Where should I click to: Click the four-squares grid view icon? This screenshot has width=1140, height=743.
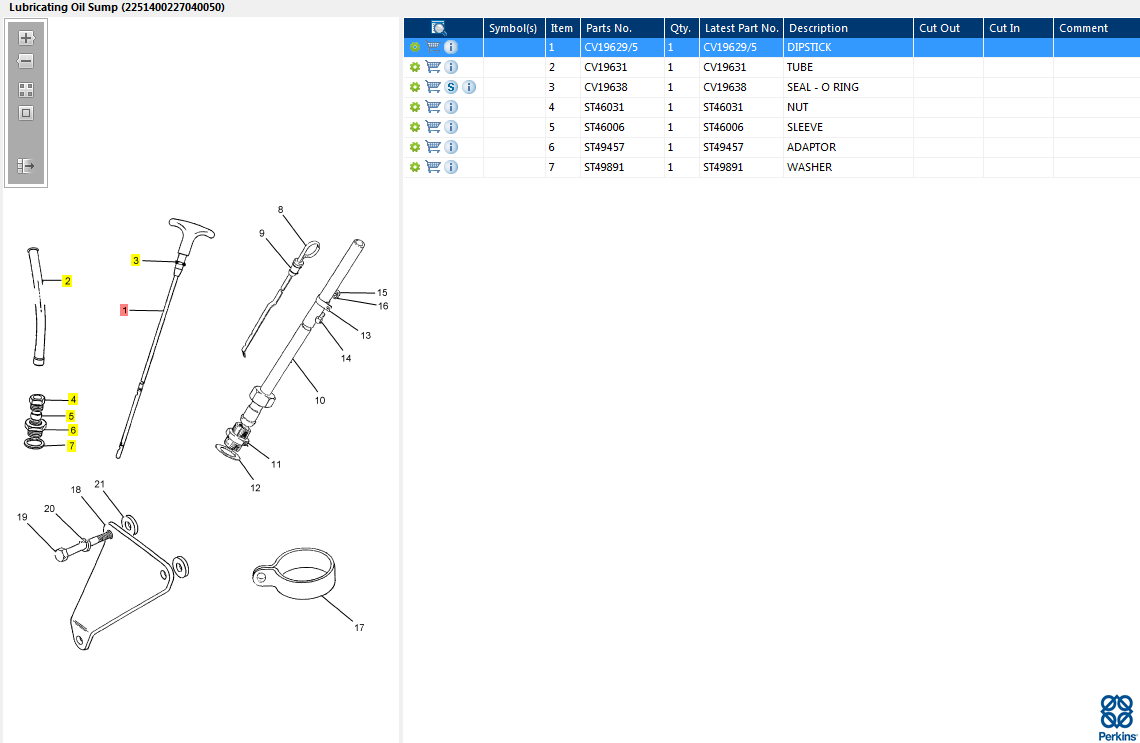pos(26,90)
